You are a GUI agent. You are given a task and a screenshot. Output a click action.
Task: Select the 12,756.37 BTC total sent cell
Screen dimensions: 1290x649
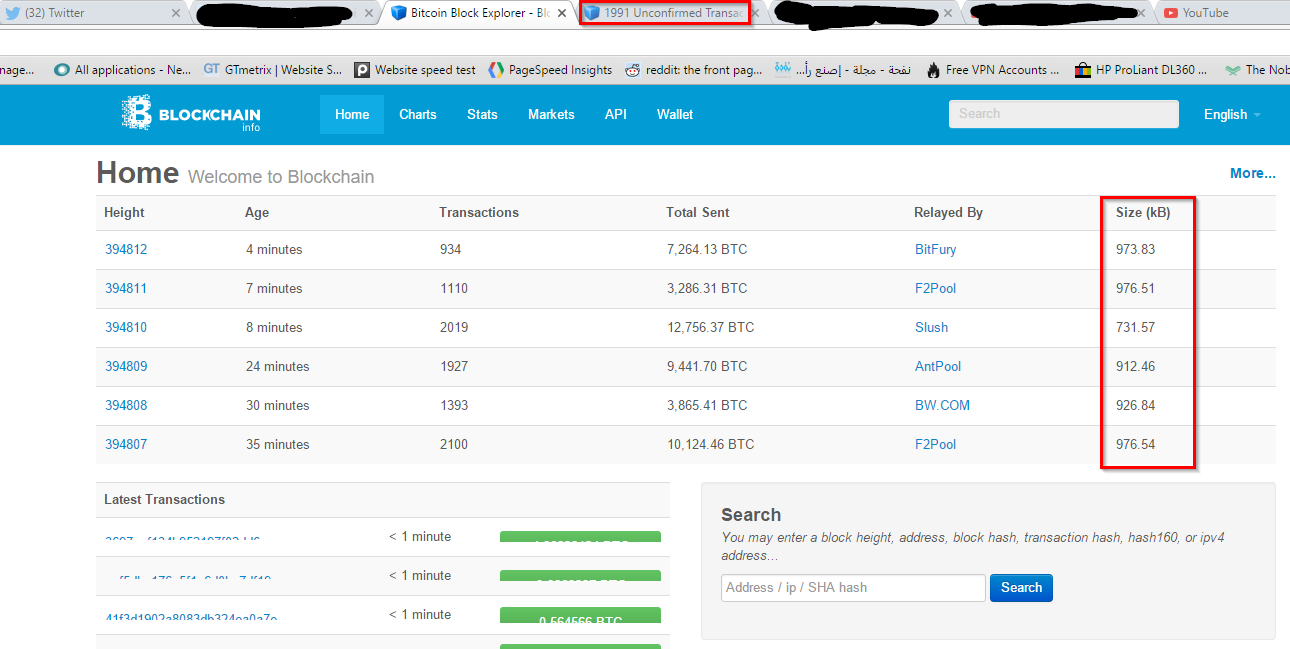point(711,327)
